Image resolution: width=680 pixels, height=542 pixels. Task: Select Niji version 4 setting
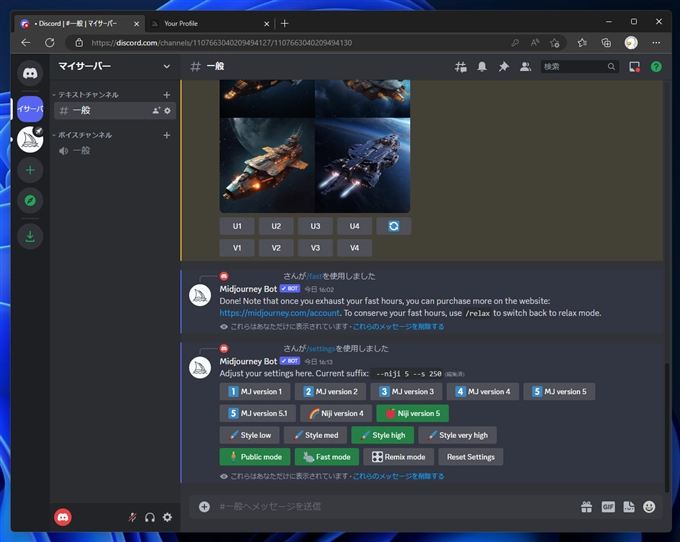(336, 413)
